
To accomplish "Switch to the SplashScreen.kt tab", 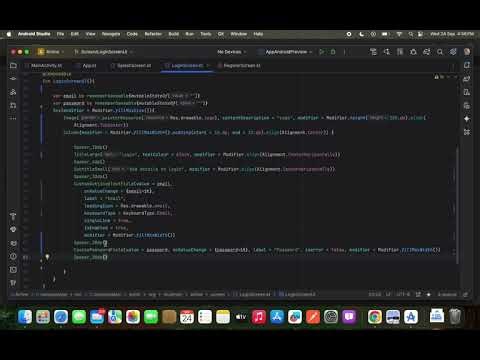I will tap(131, 66).
